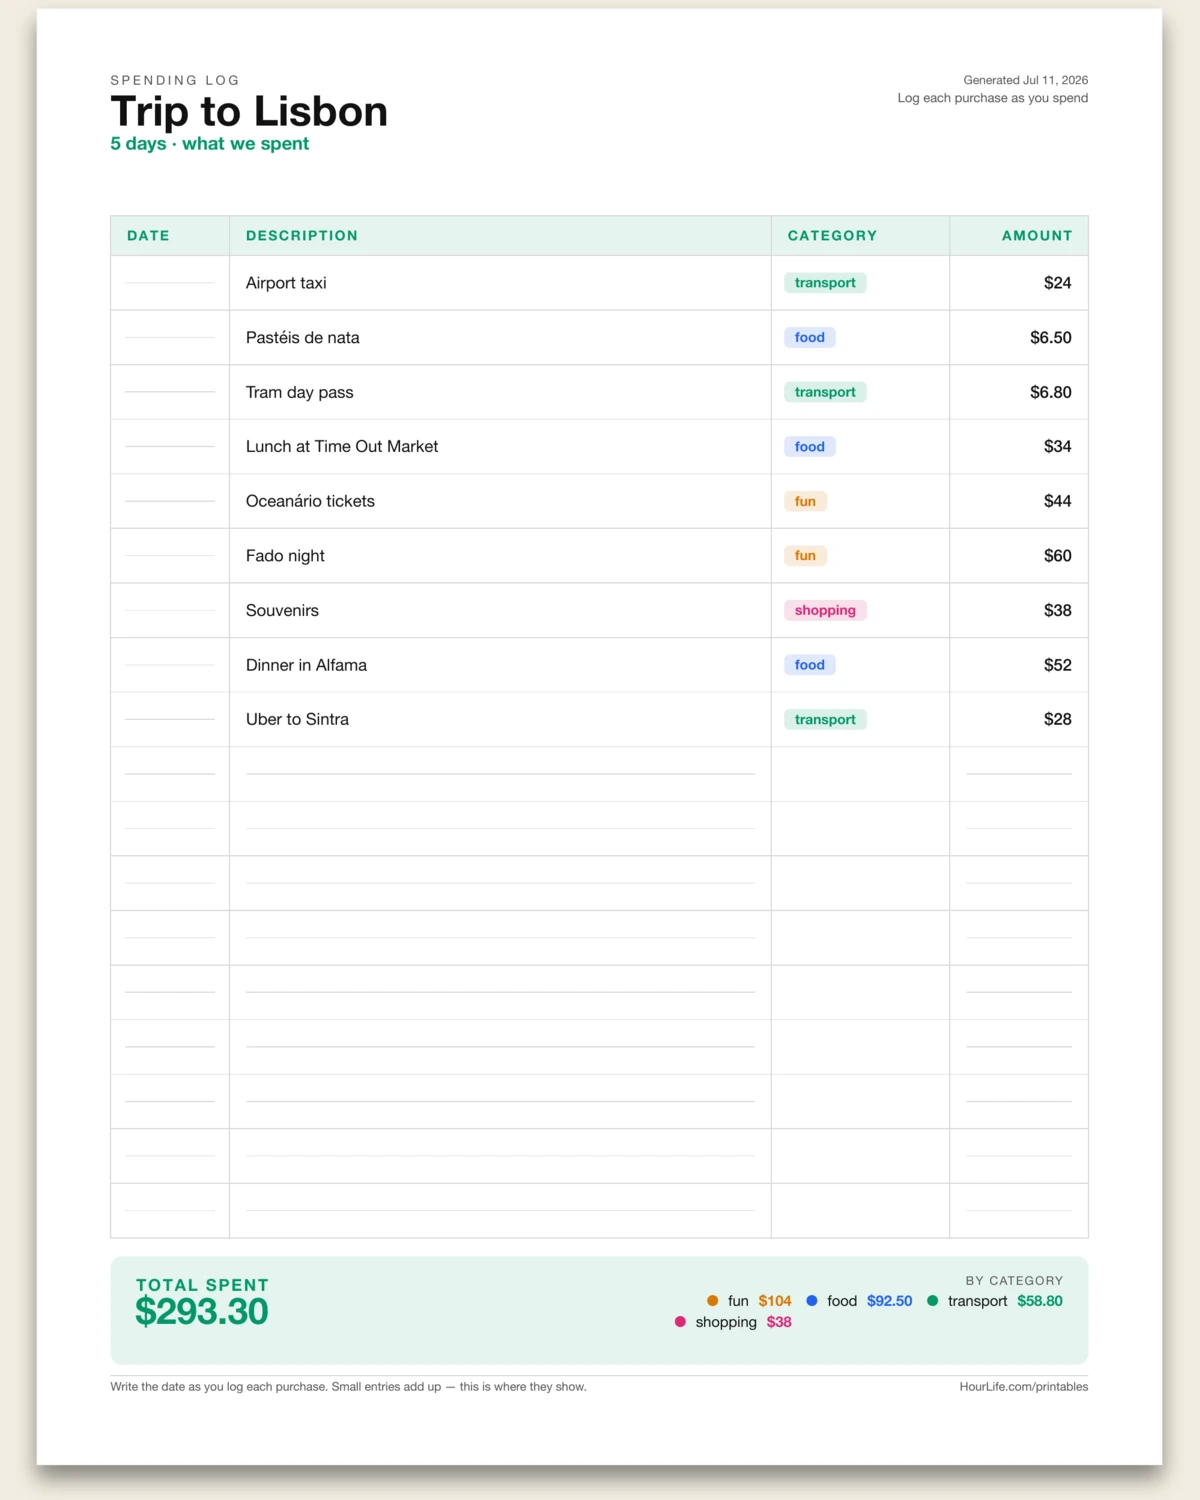Viewport: 1200px width, 1500px height.
Task: Select 'Lunch at Time Out Market' description
Action: (342, 447)
